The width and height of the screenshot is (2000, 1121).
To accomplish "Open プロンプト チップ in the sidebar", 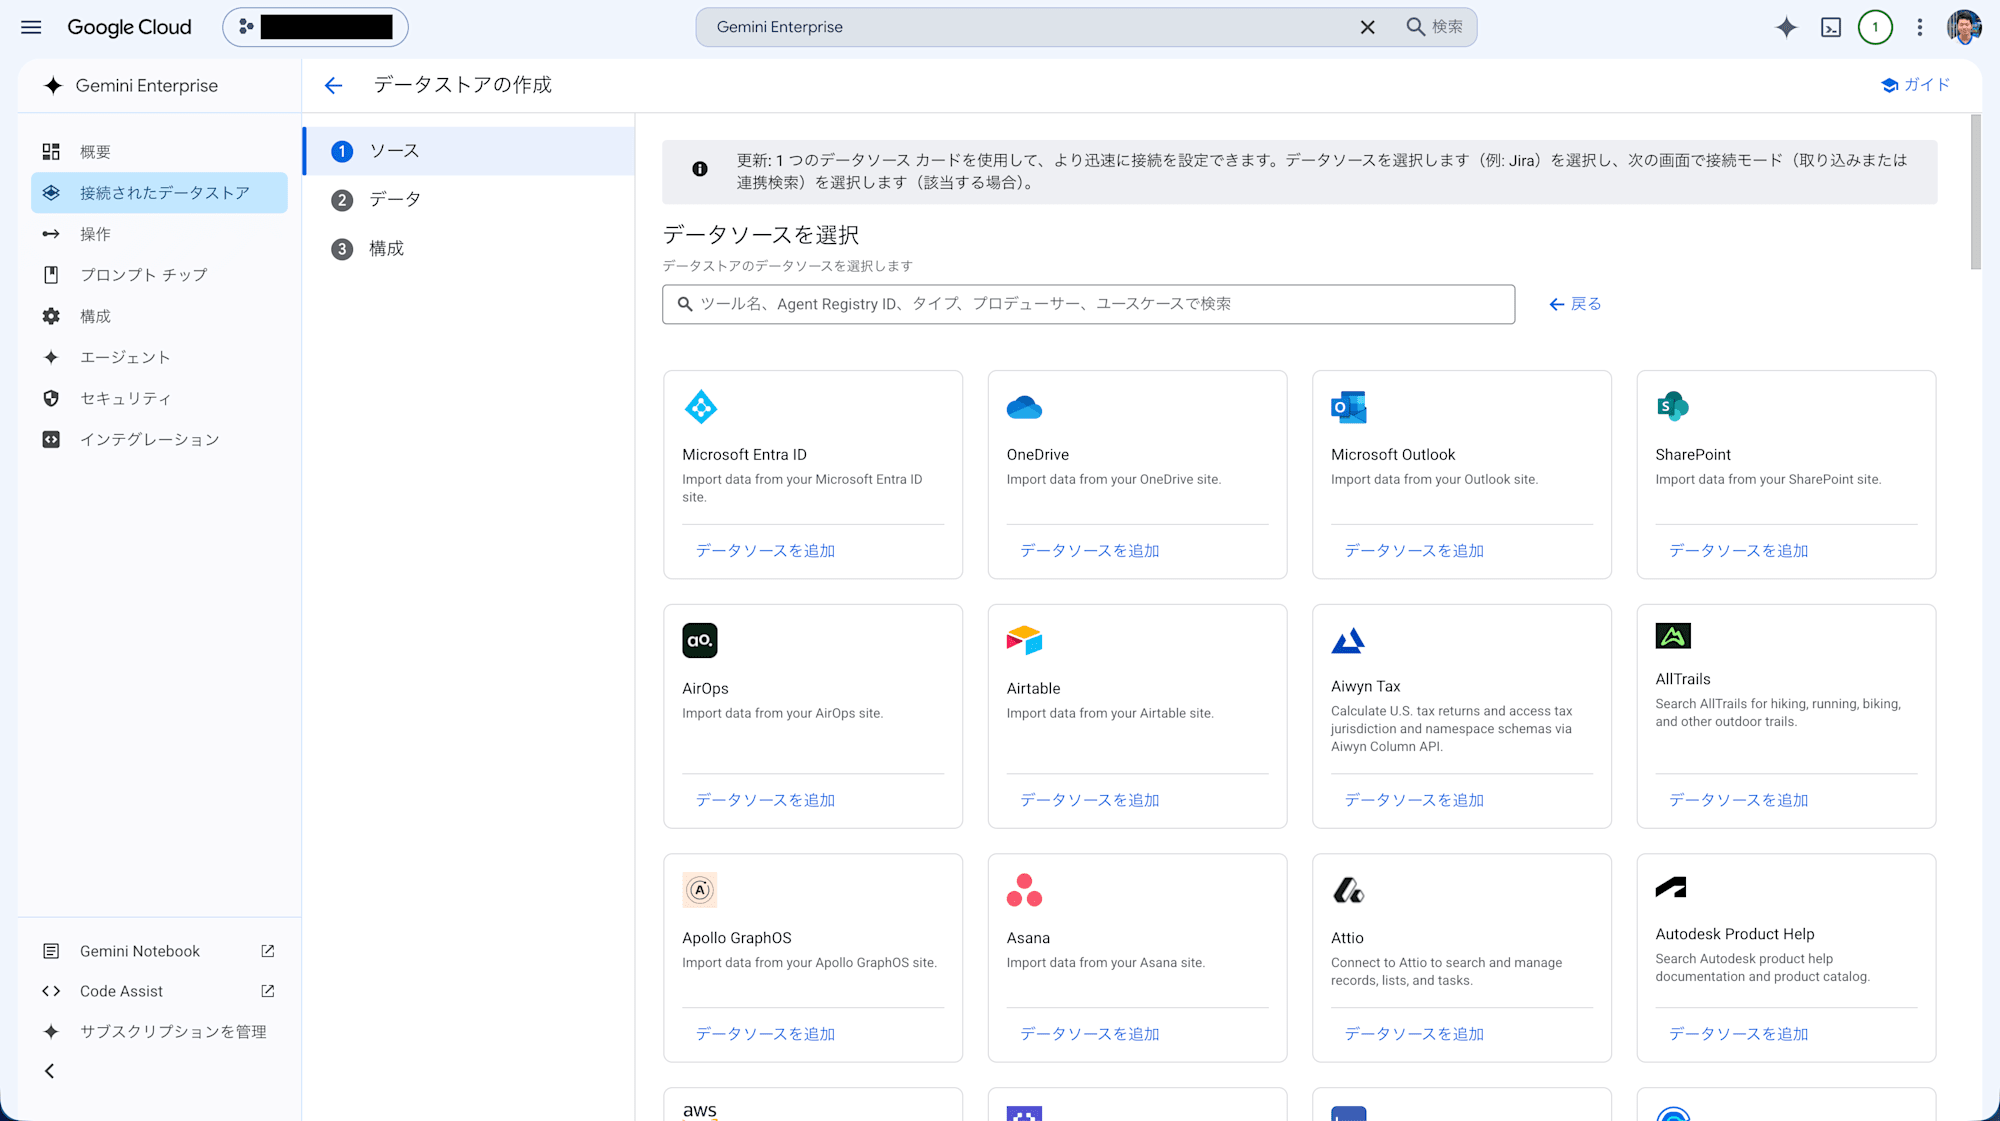I will pos(159,274).
